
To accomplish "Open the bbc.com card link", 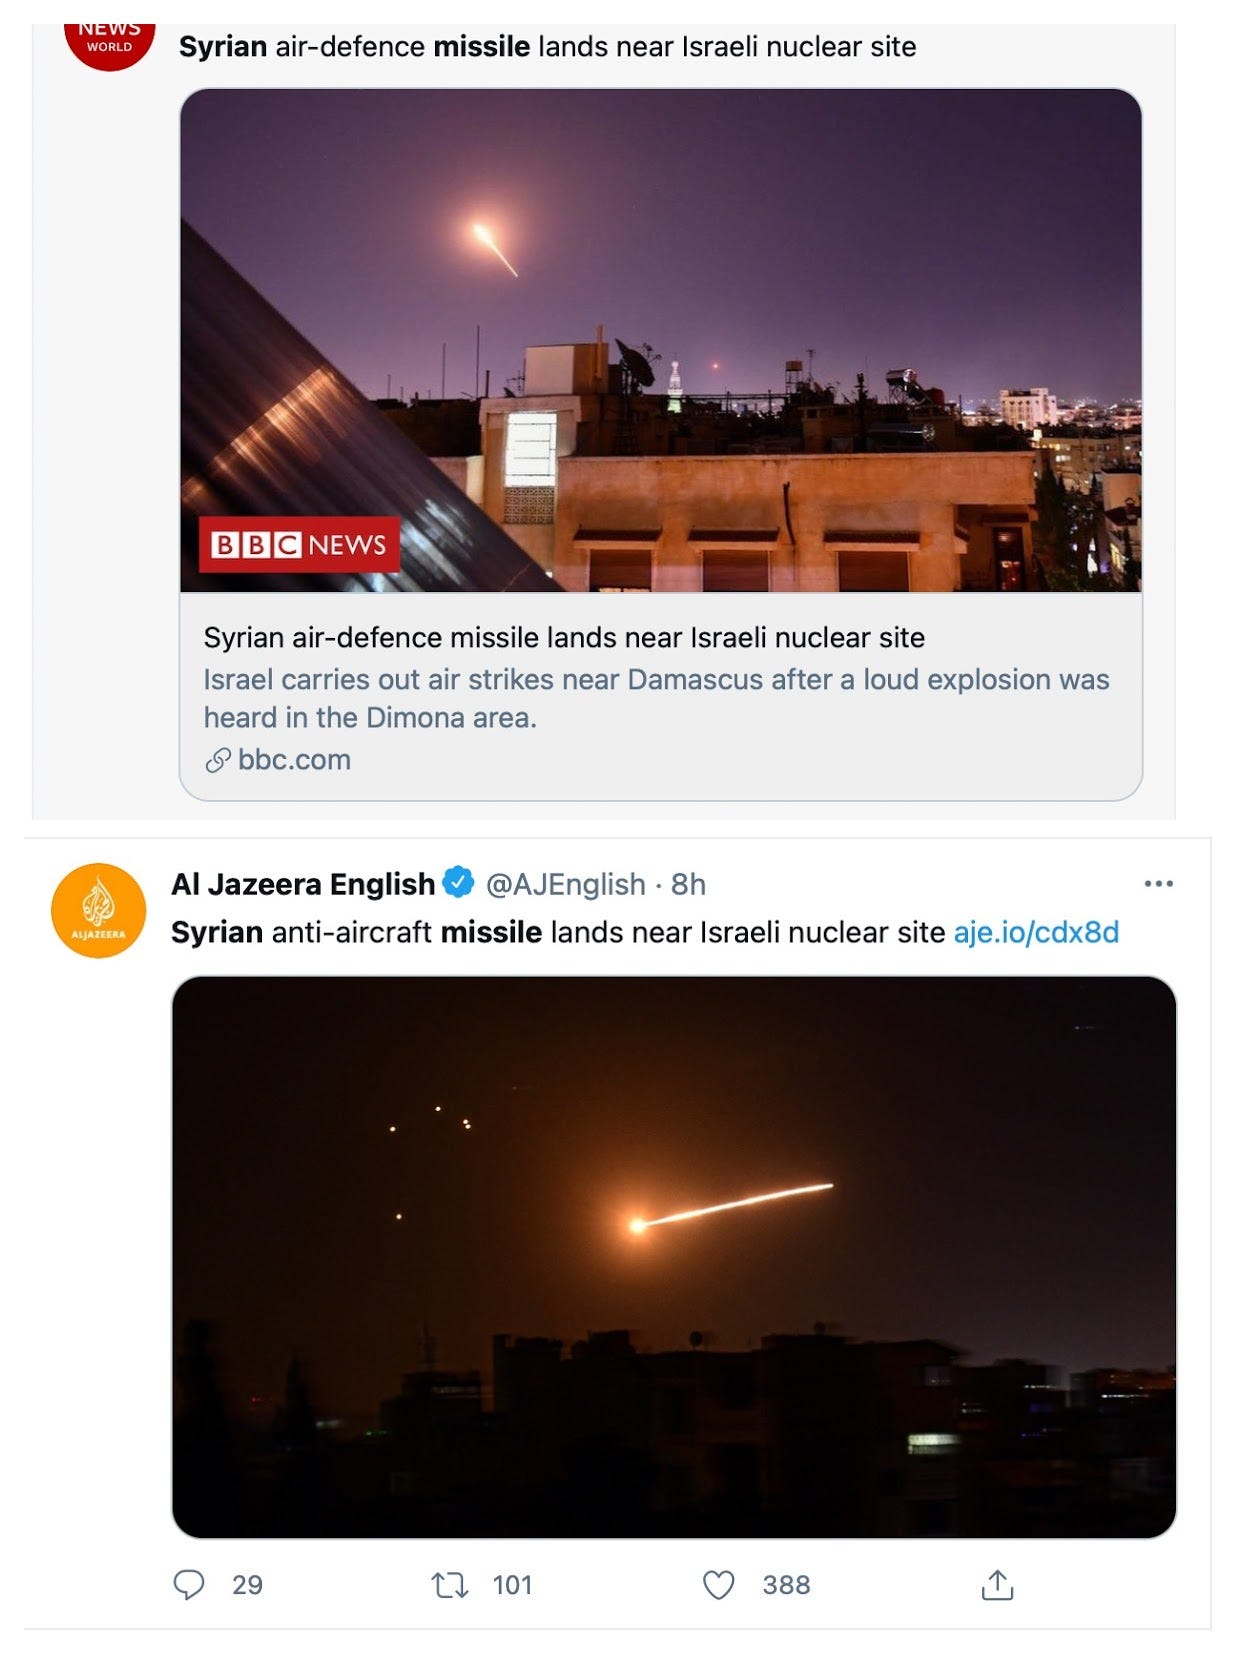I will (x=294, y=760).
